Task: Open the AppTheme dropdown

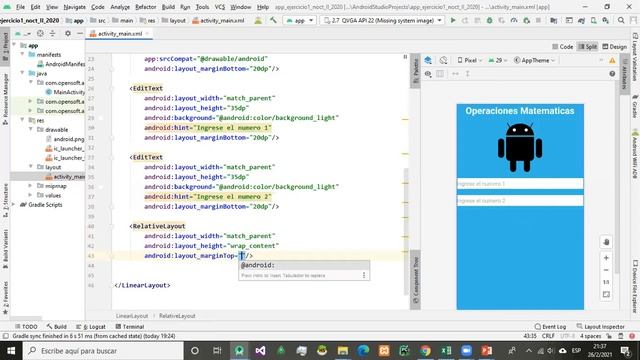Action: pos(534,60)
